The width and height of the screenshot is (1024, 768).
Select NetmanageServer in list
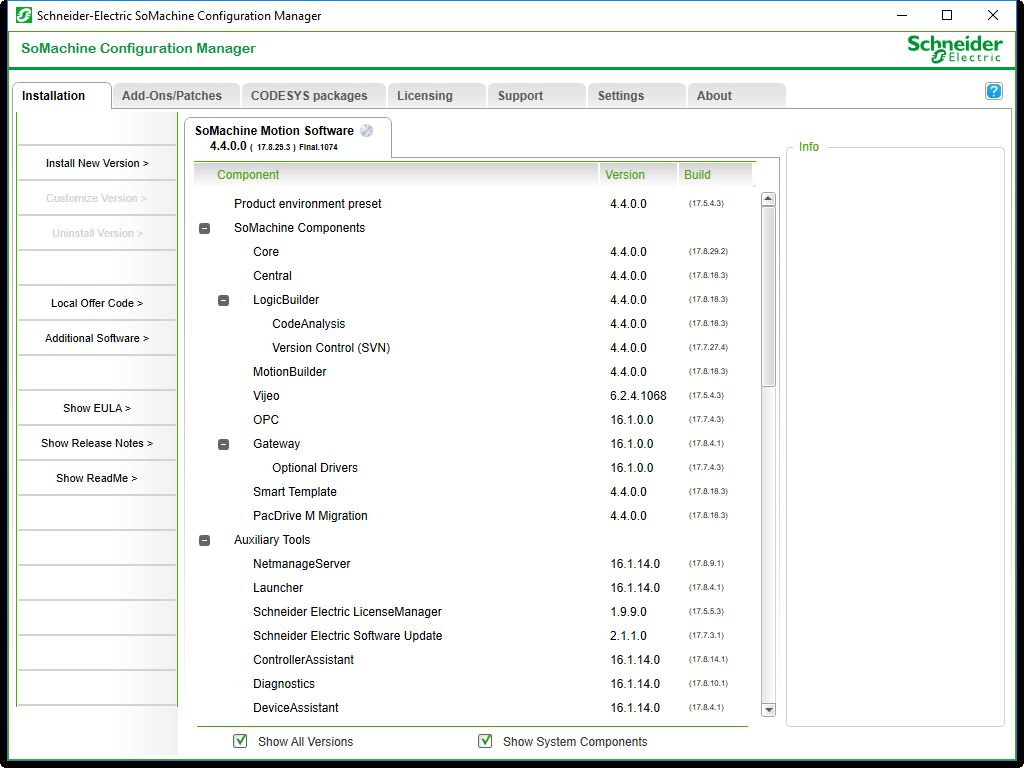[475, 564]
